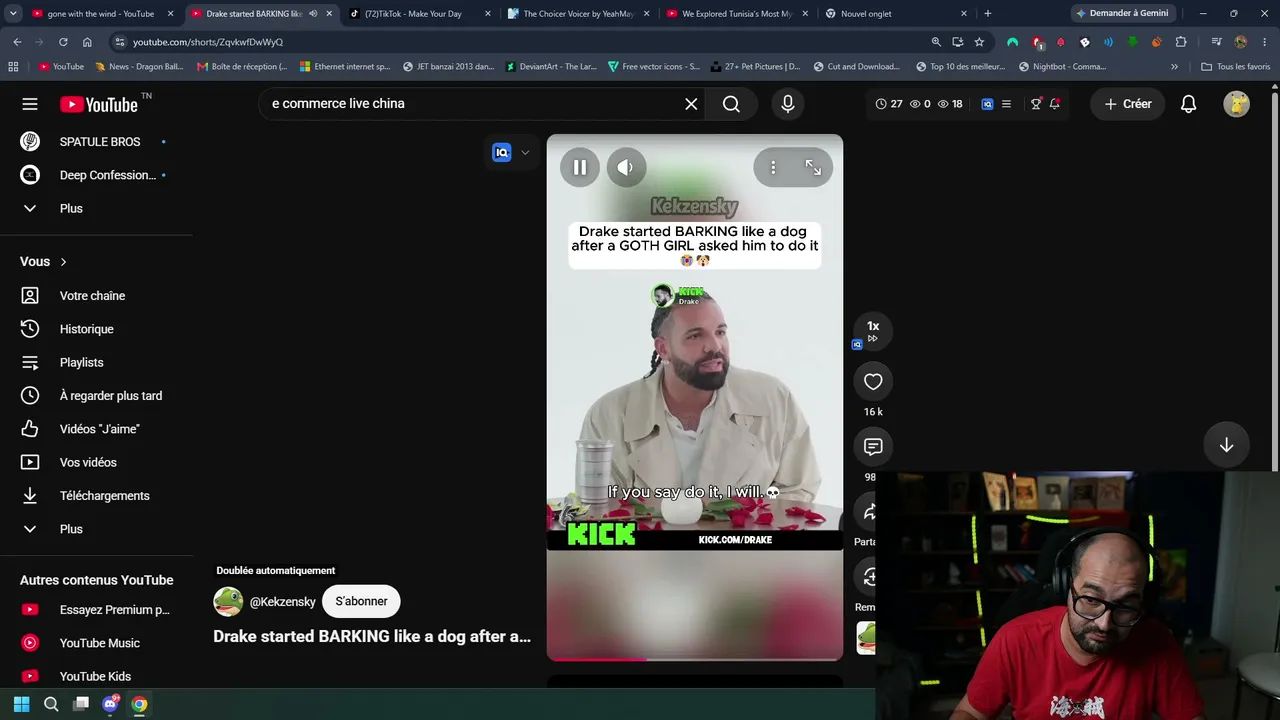Click the Kekzensky frog channel avatar
Screen dimensions: 1280x720
pos(228,601)
